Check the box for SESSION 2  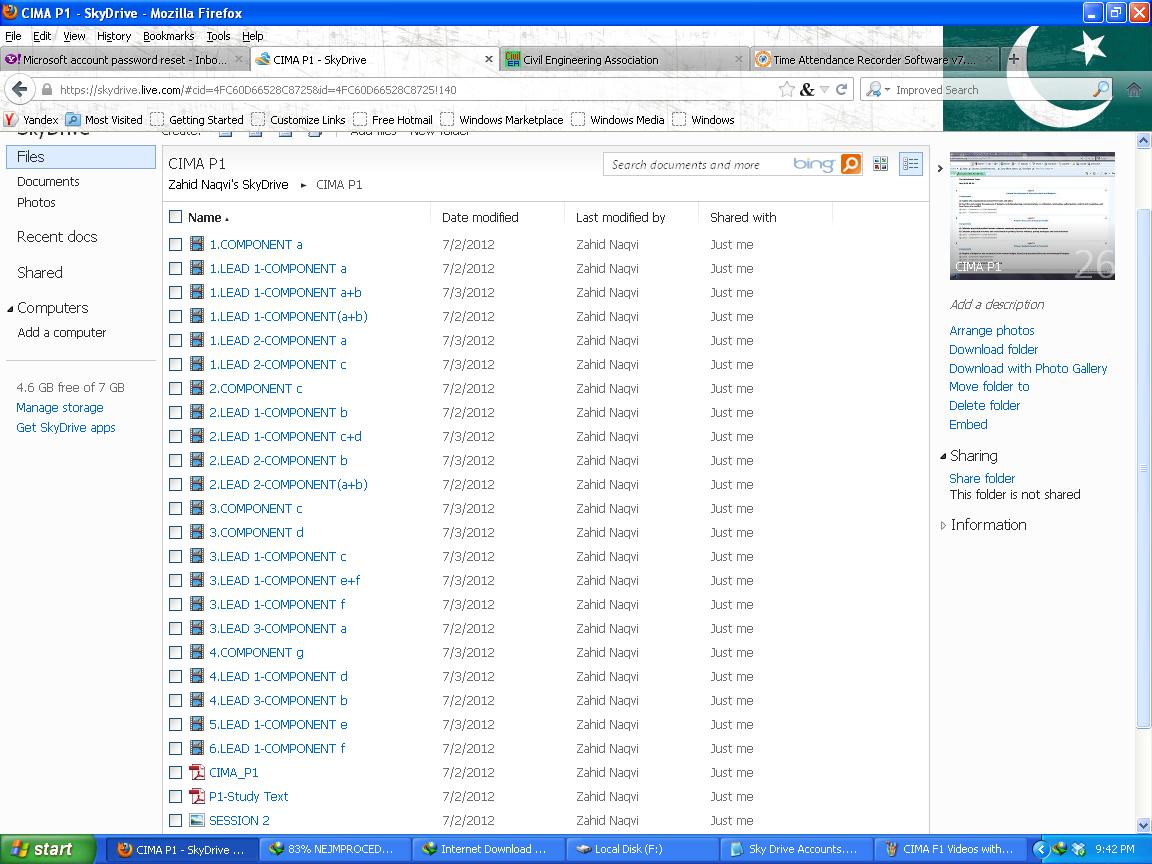176,821
